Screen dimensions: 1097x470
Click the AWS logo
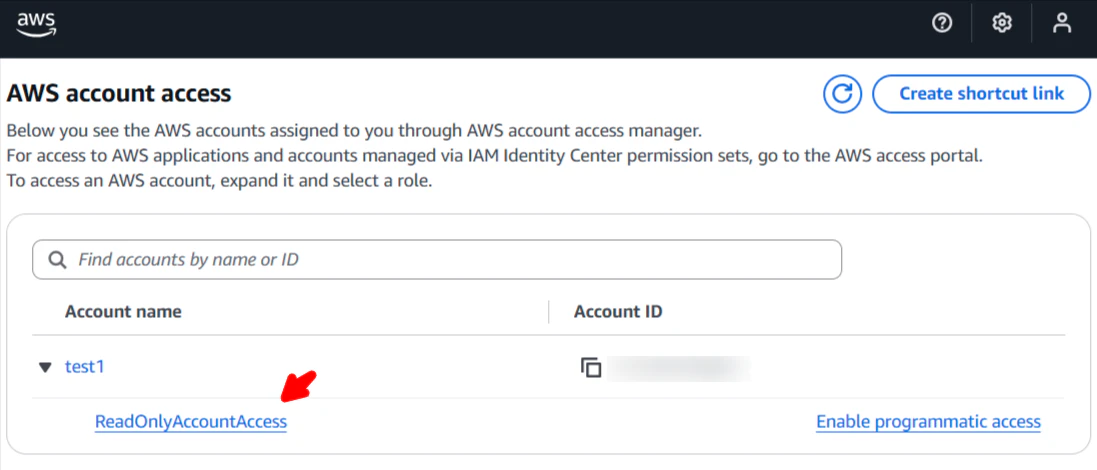tap(36, 24)
